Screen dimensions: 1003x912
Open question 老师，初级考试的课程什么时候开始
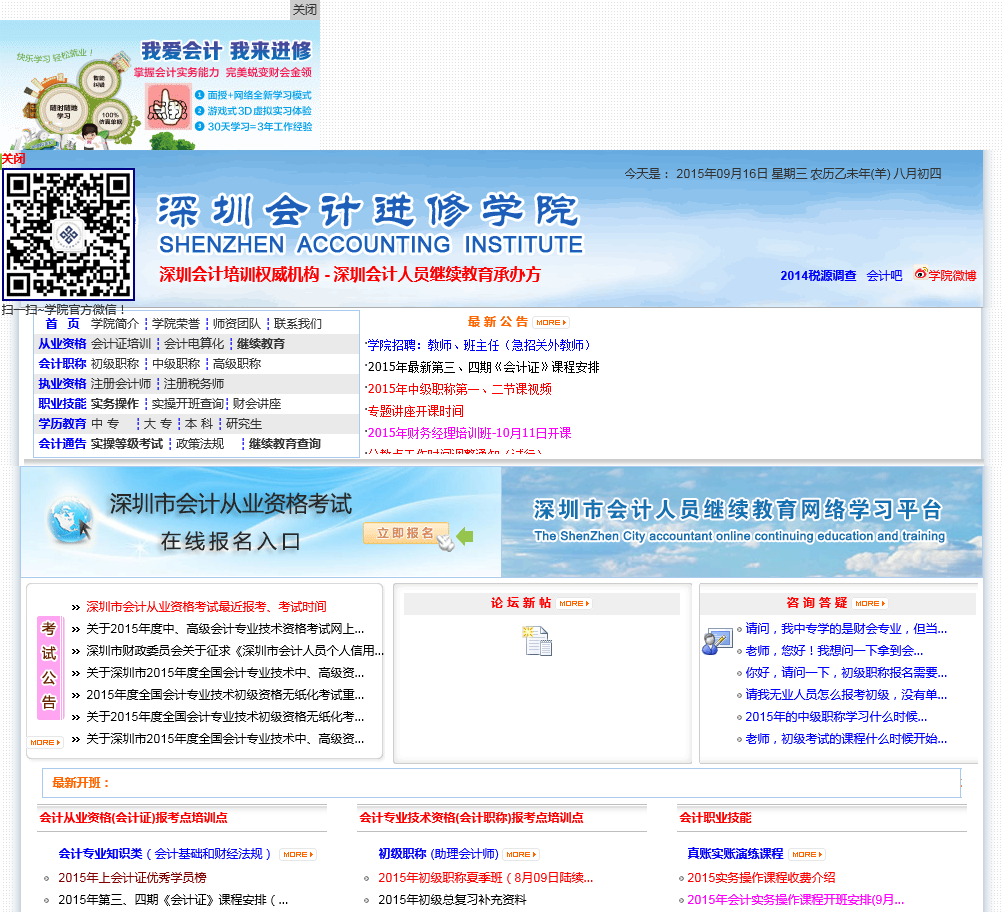(846, 739)
